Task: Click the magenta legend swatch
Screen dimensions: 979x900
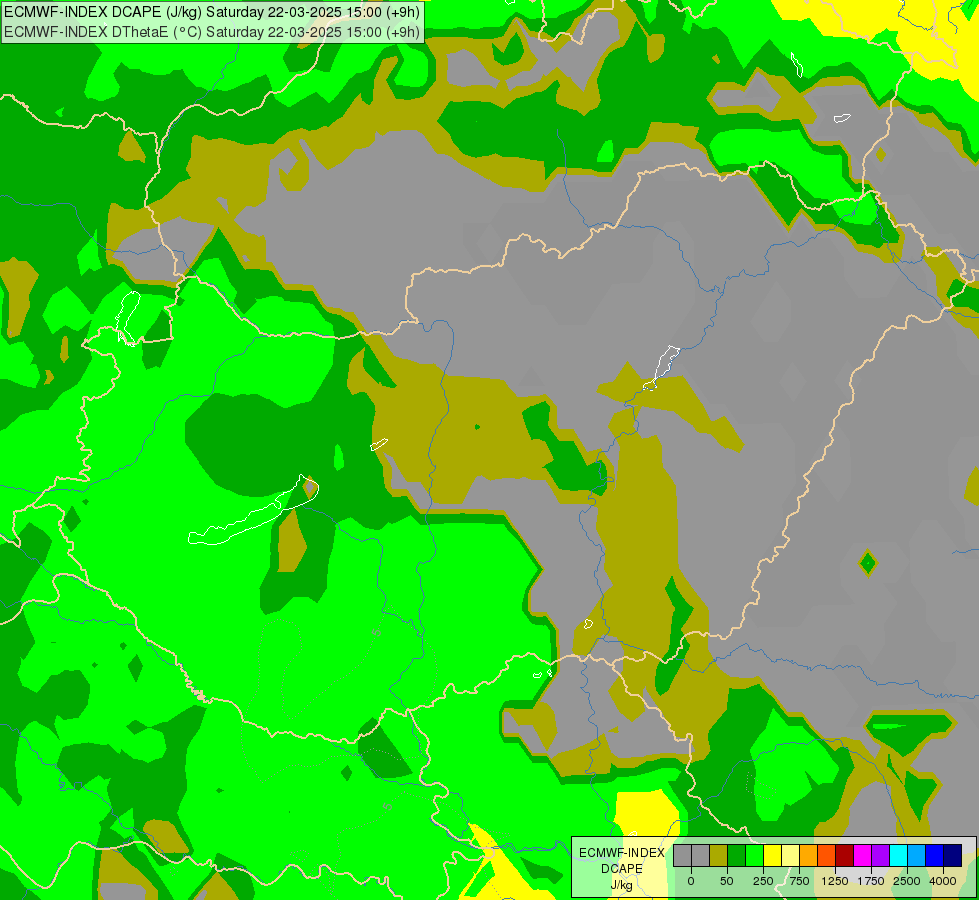Action: [x=863, y=855]
